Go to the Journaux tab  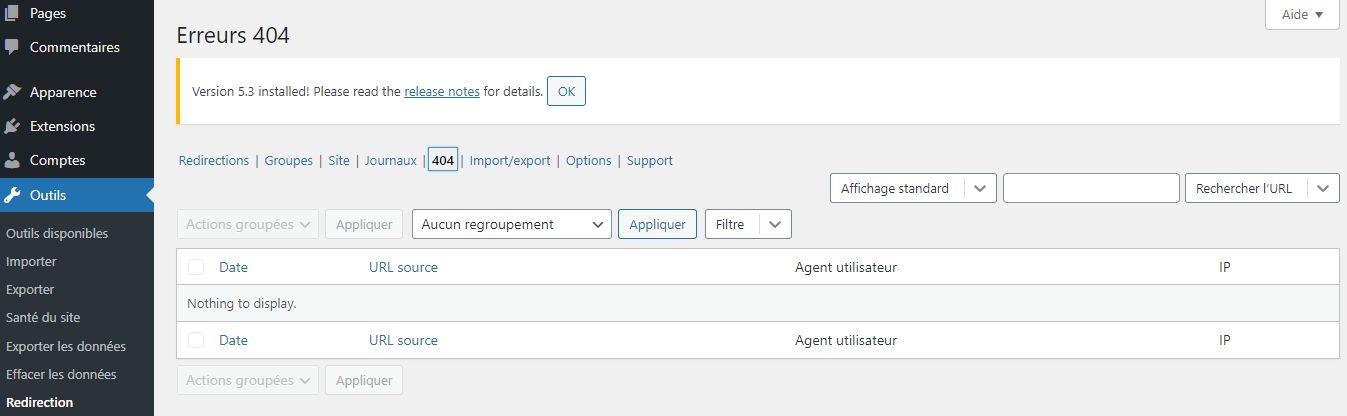pos(390,160)
